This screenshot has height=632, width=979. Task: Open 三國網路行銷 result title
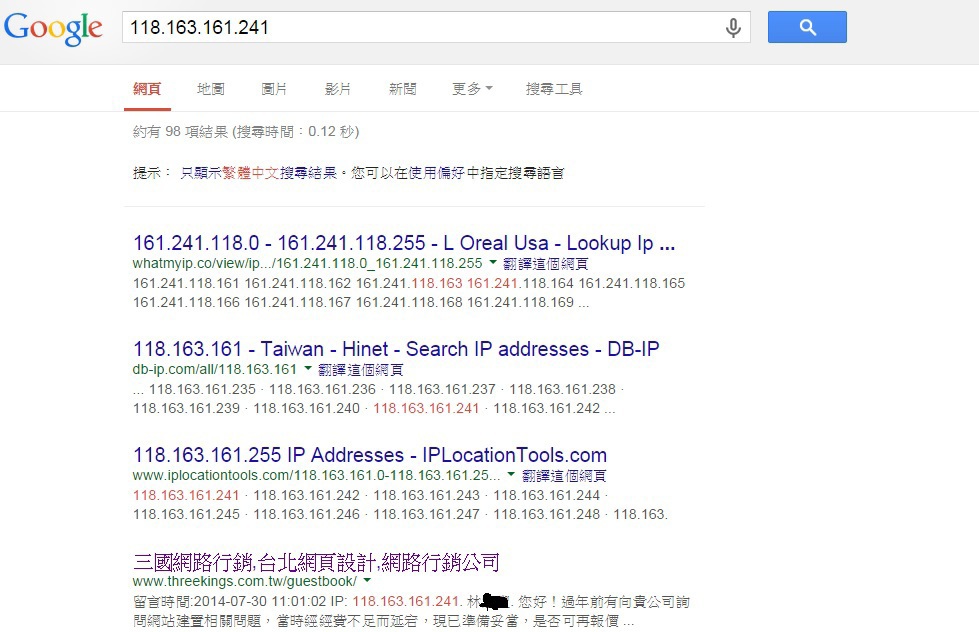[x=316, y=562]
